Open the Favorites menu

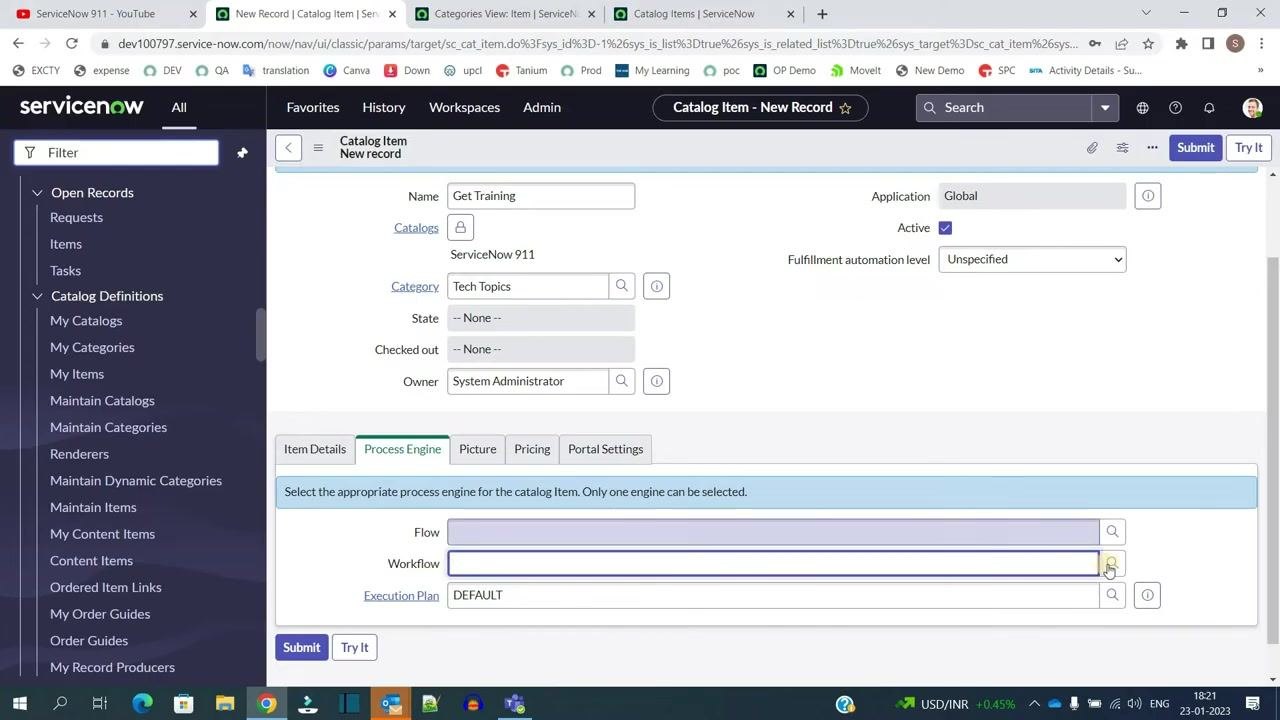pyautogui.click(x=313, y=107)
